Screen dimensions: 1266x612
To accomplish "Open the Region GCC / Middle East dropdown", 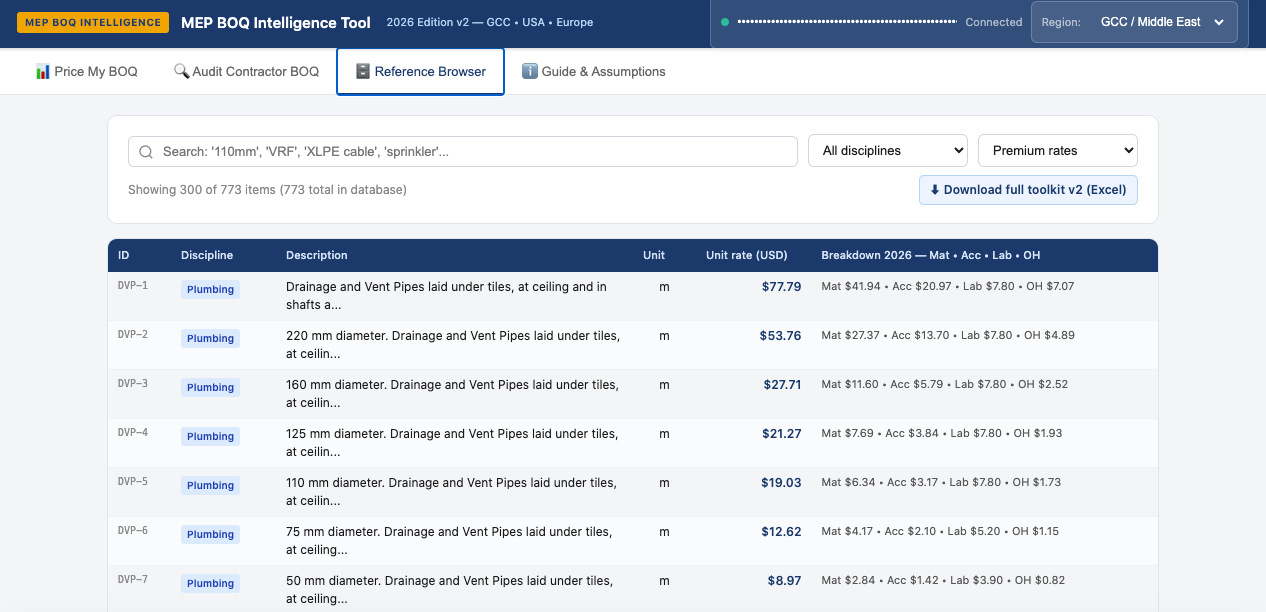I will point(1134,22).
